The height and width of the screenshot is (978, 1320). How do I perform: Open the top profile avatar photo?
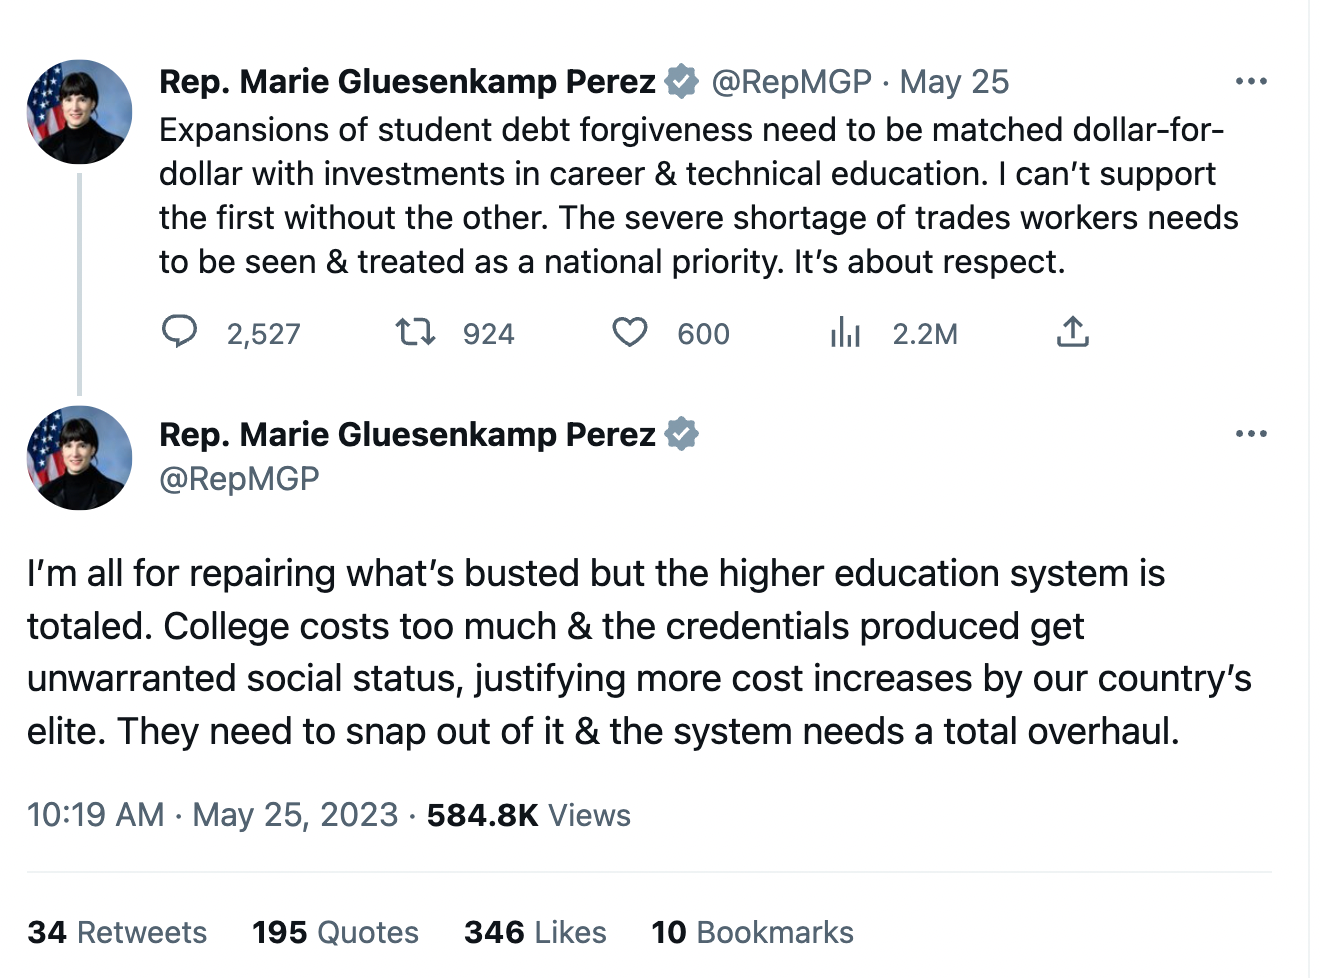click(79, 112)
